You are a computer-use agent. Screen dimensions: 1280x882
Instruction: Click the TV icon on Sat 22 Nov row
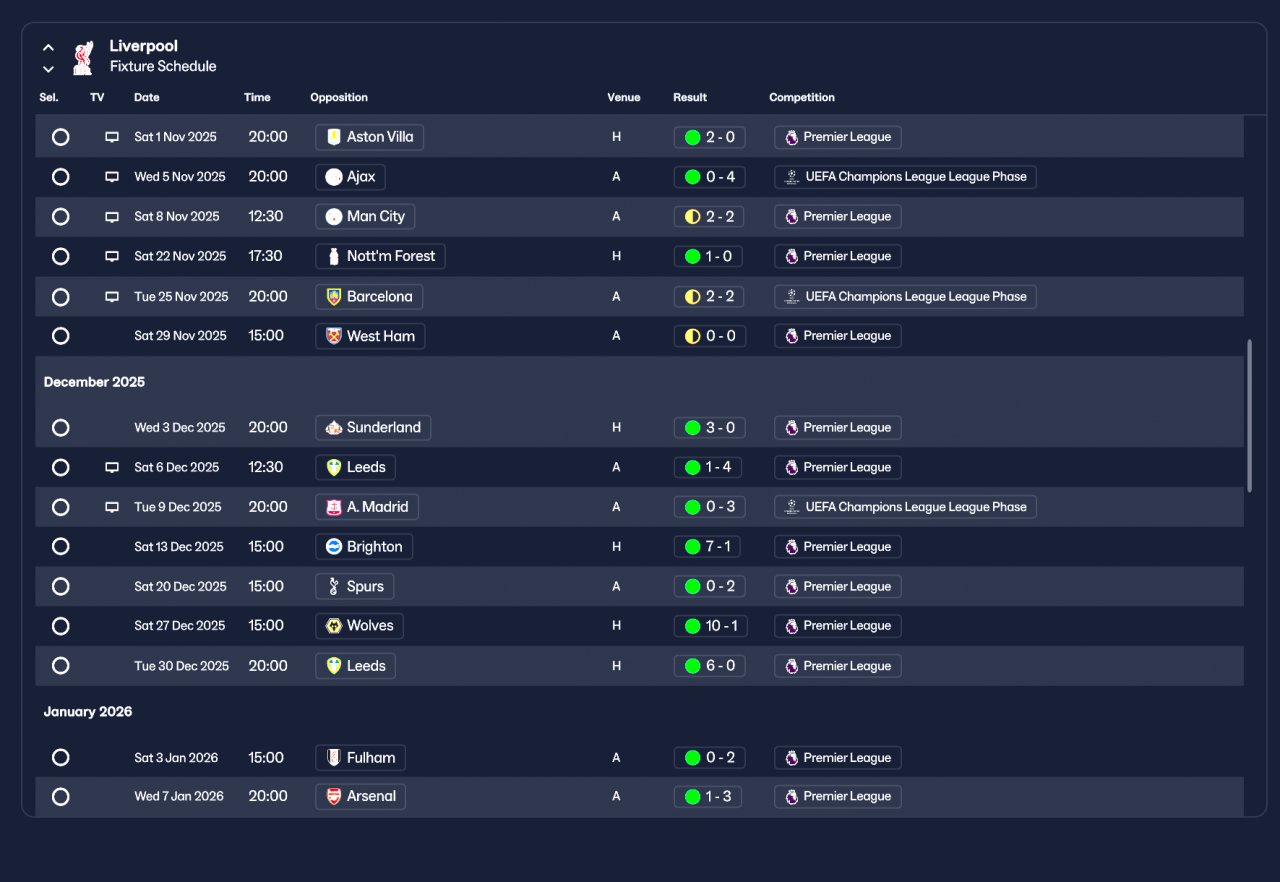[x=112, y=257]
